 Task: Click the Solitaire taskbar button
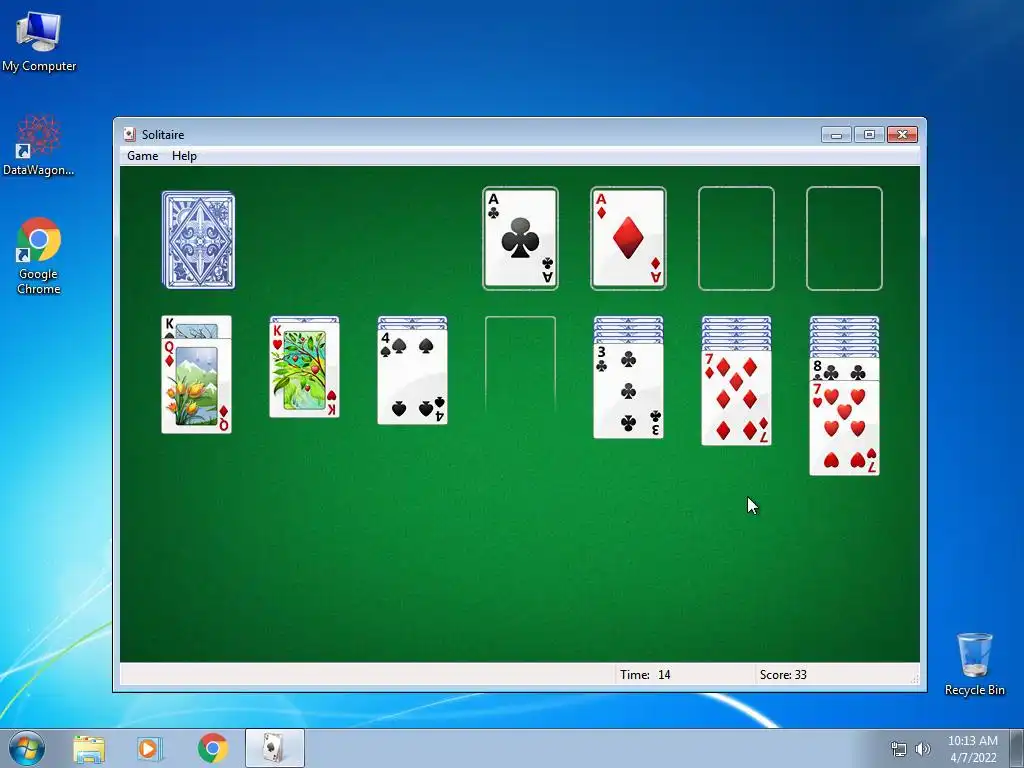[274, 748]
